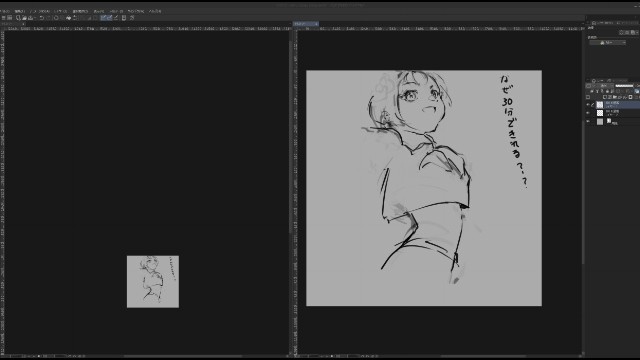The image size is (640, 360).
Task: Click the Redo arrow icon
Action: [48, 18]
